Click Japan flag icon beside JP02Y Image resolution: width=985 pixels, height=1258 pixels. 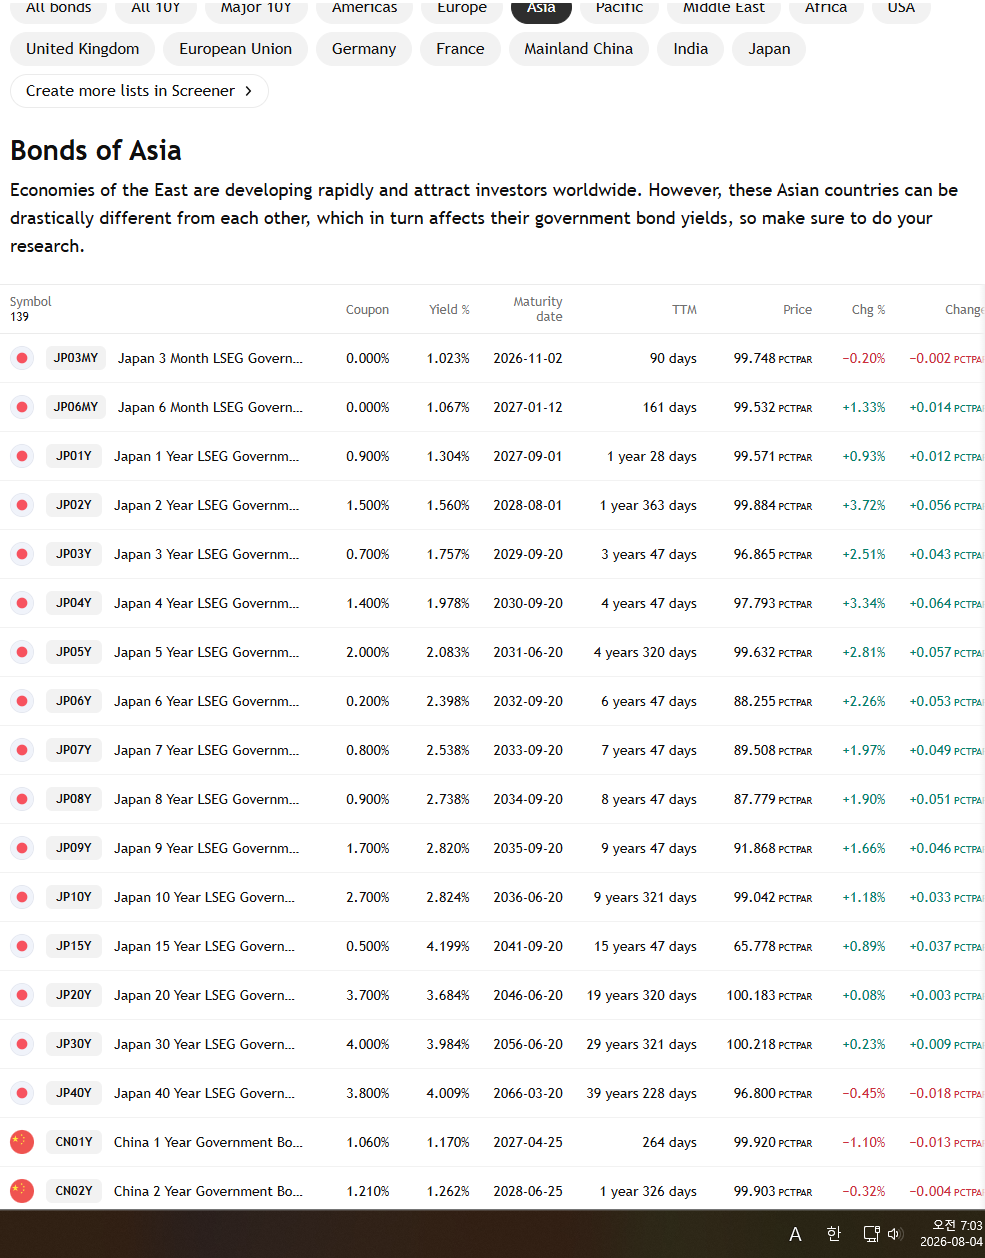click(22, 505)
